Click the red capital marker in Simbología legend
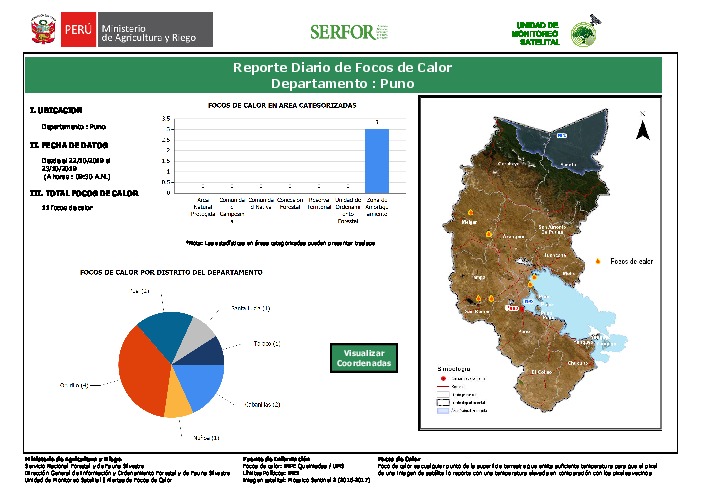Screen dimensions: 702x496 coord(443,379)
